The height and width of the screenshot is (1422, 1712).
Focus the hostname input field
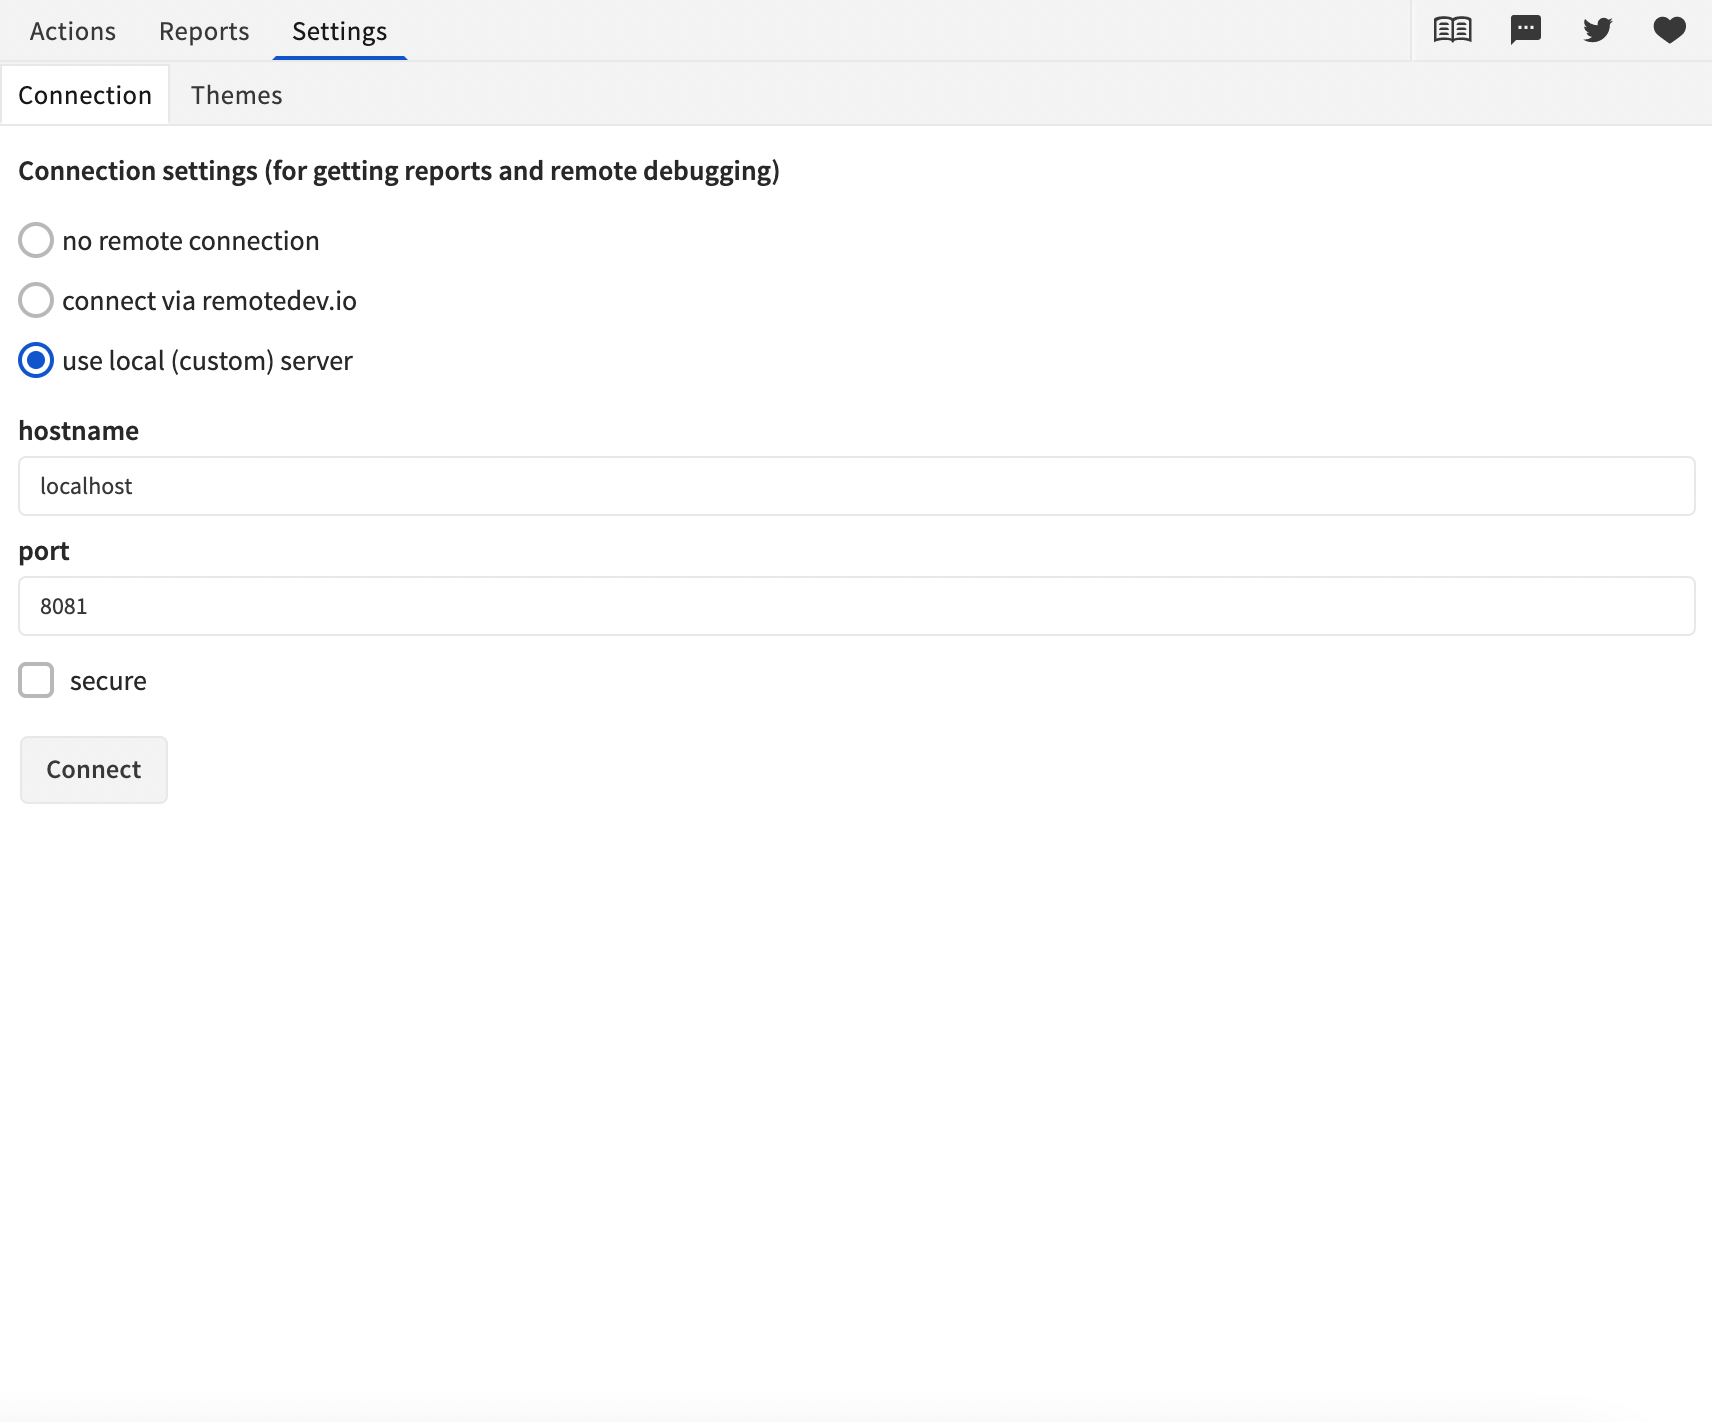click(855, 486)
